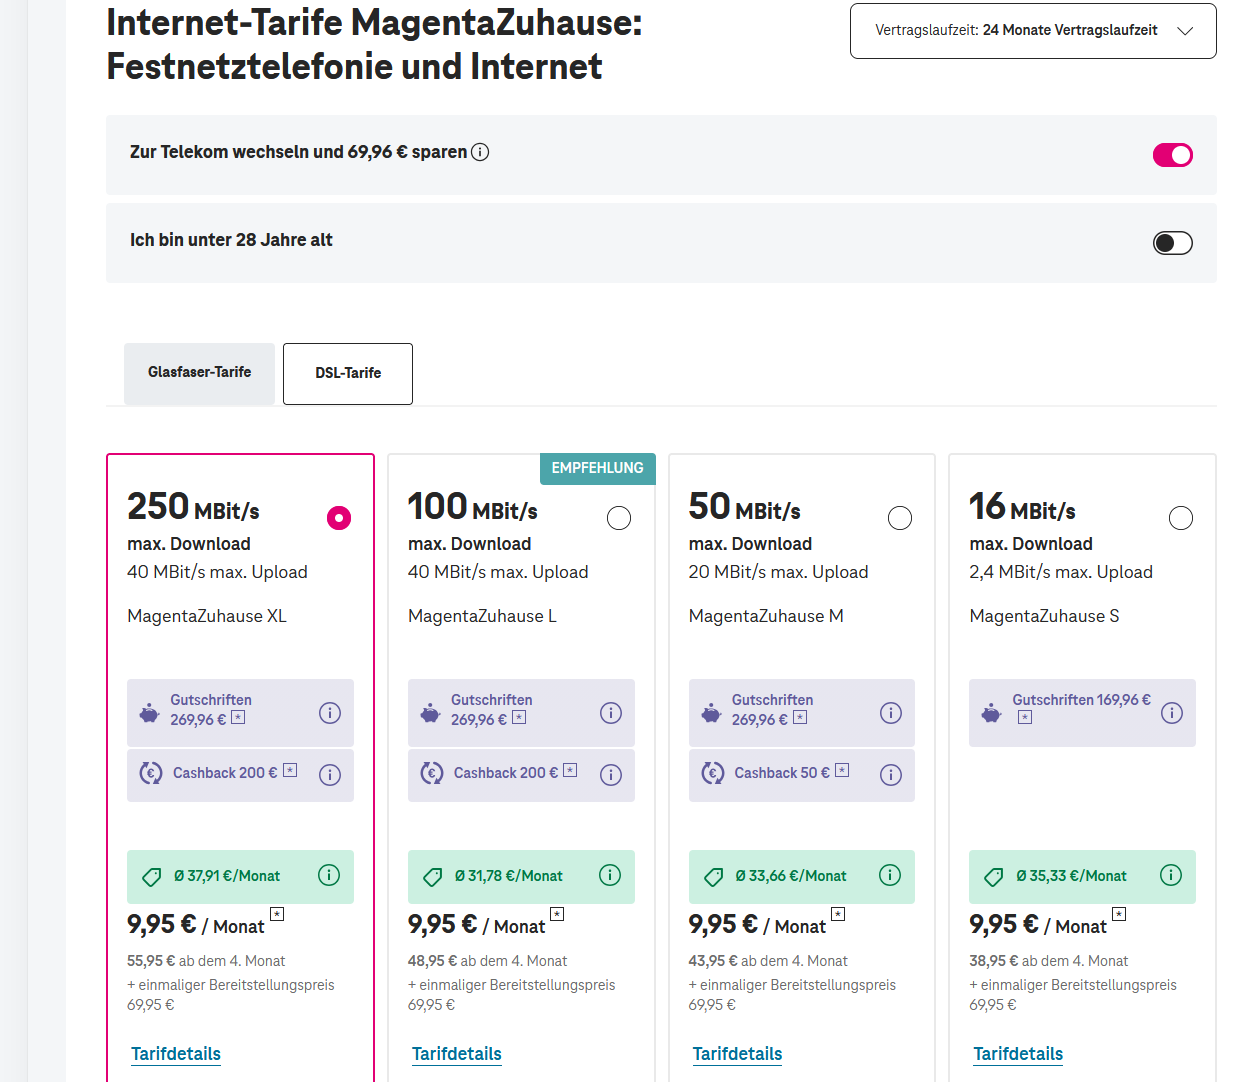Click the MagentaZuhause M tariff name
The height and width of the screenshot is (1082, 1234).
tap(766, 616)
